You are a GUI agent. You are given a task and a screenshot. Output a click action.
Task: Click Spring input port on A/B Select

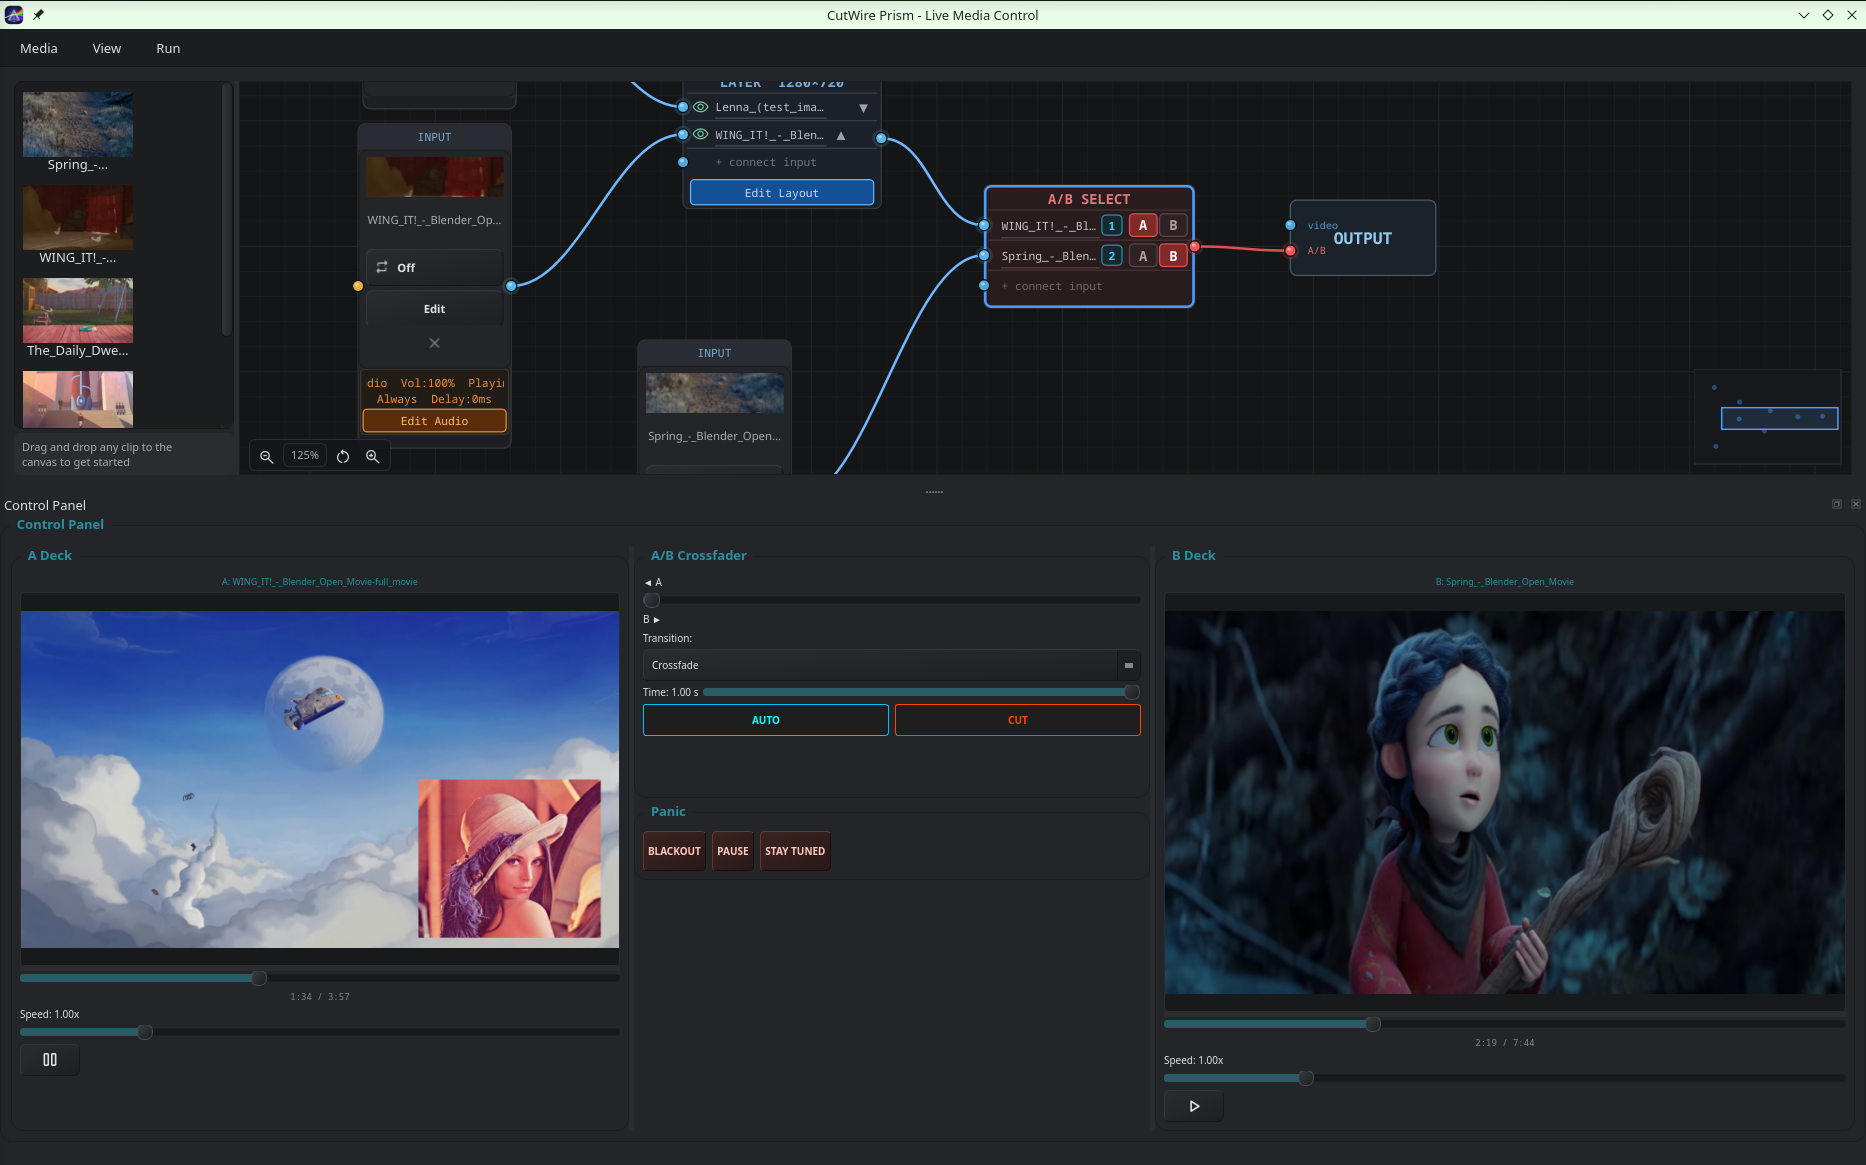[984, 255]
